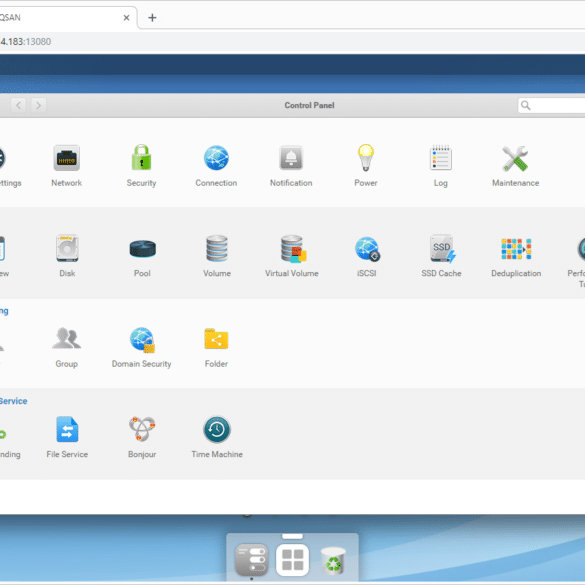The width and height of the screenshot is (585, 585).
Task: Go back with the left arrow button
Action: (x=18, y=105)
